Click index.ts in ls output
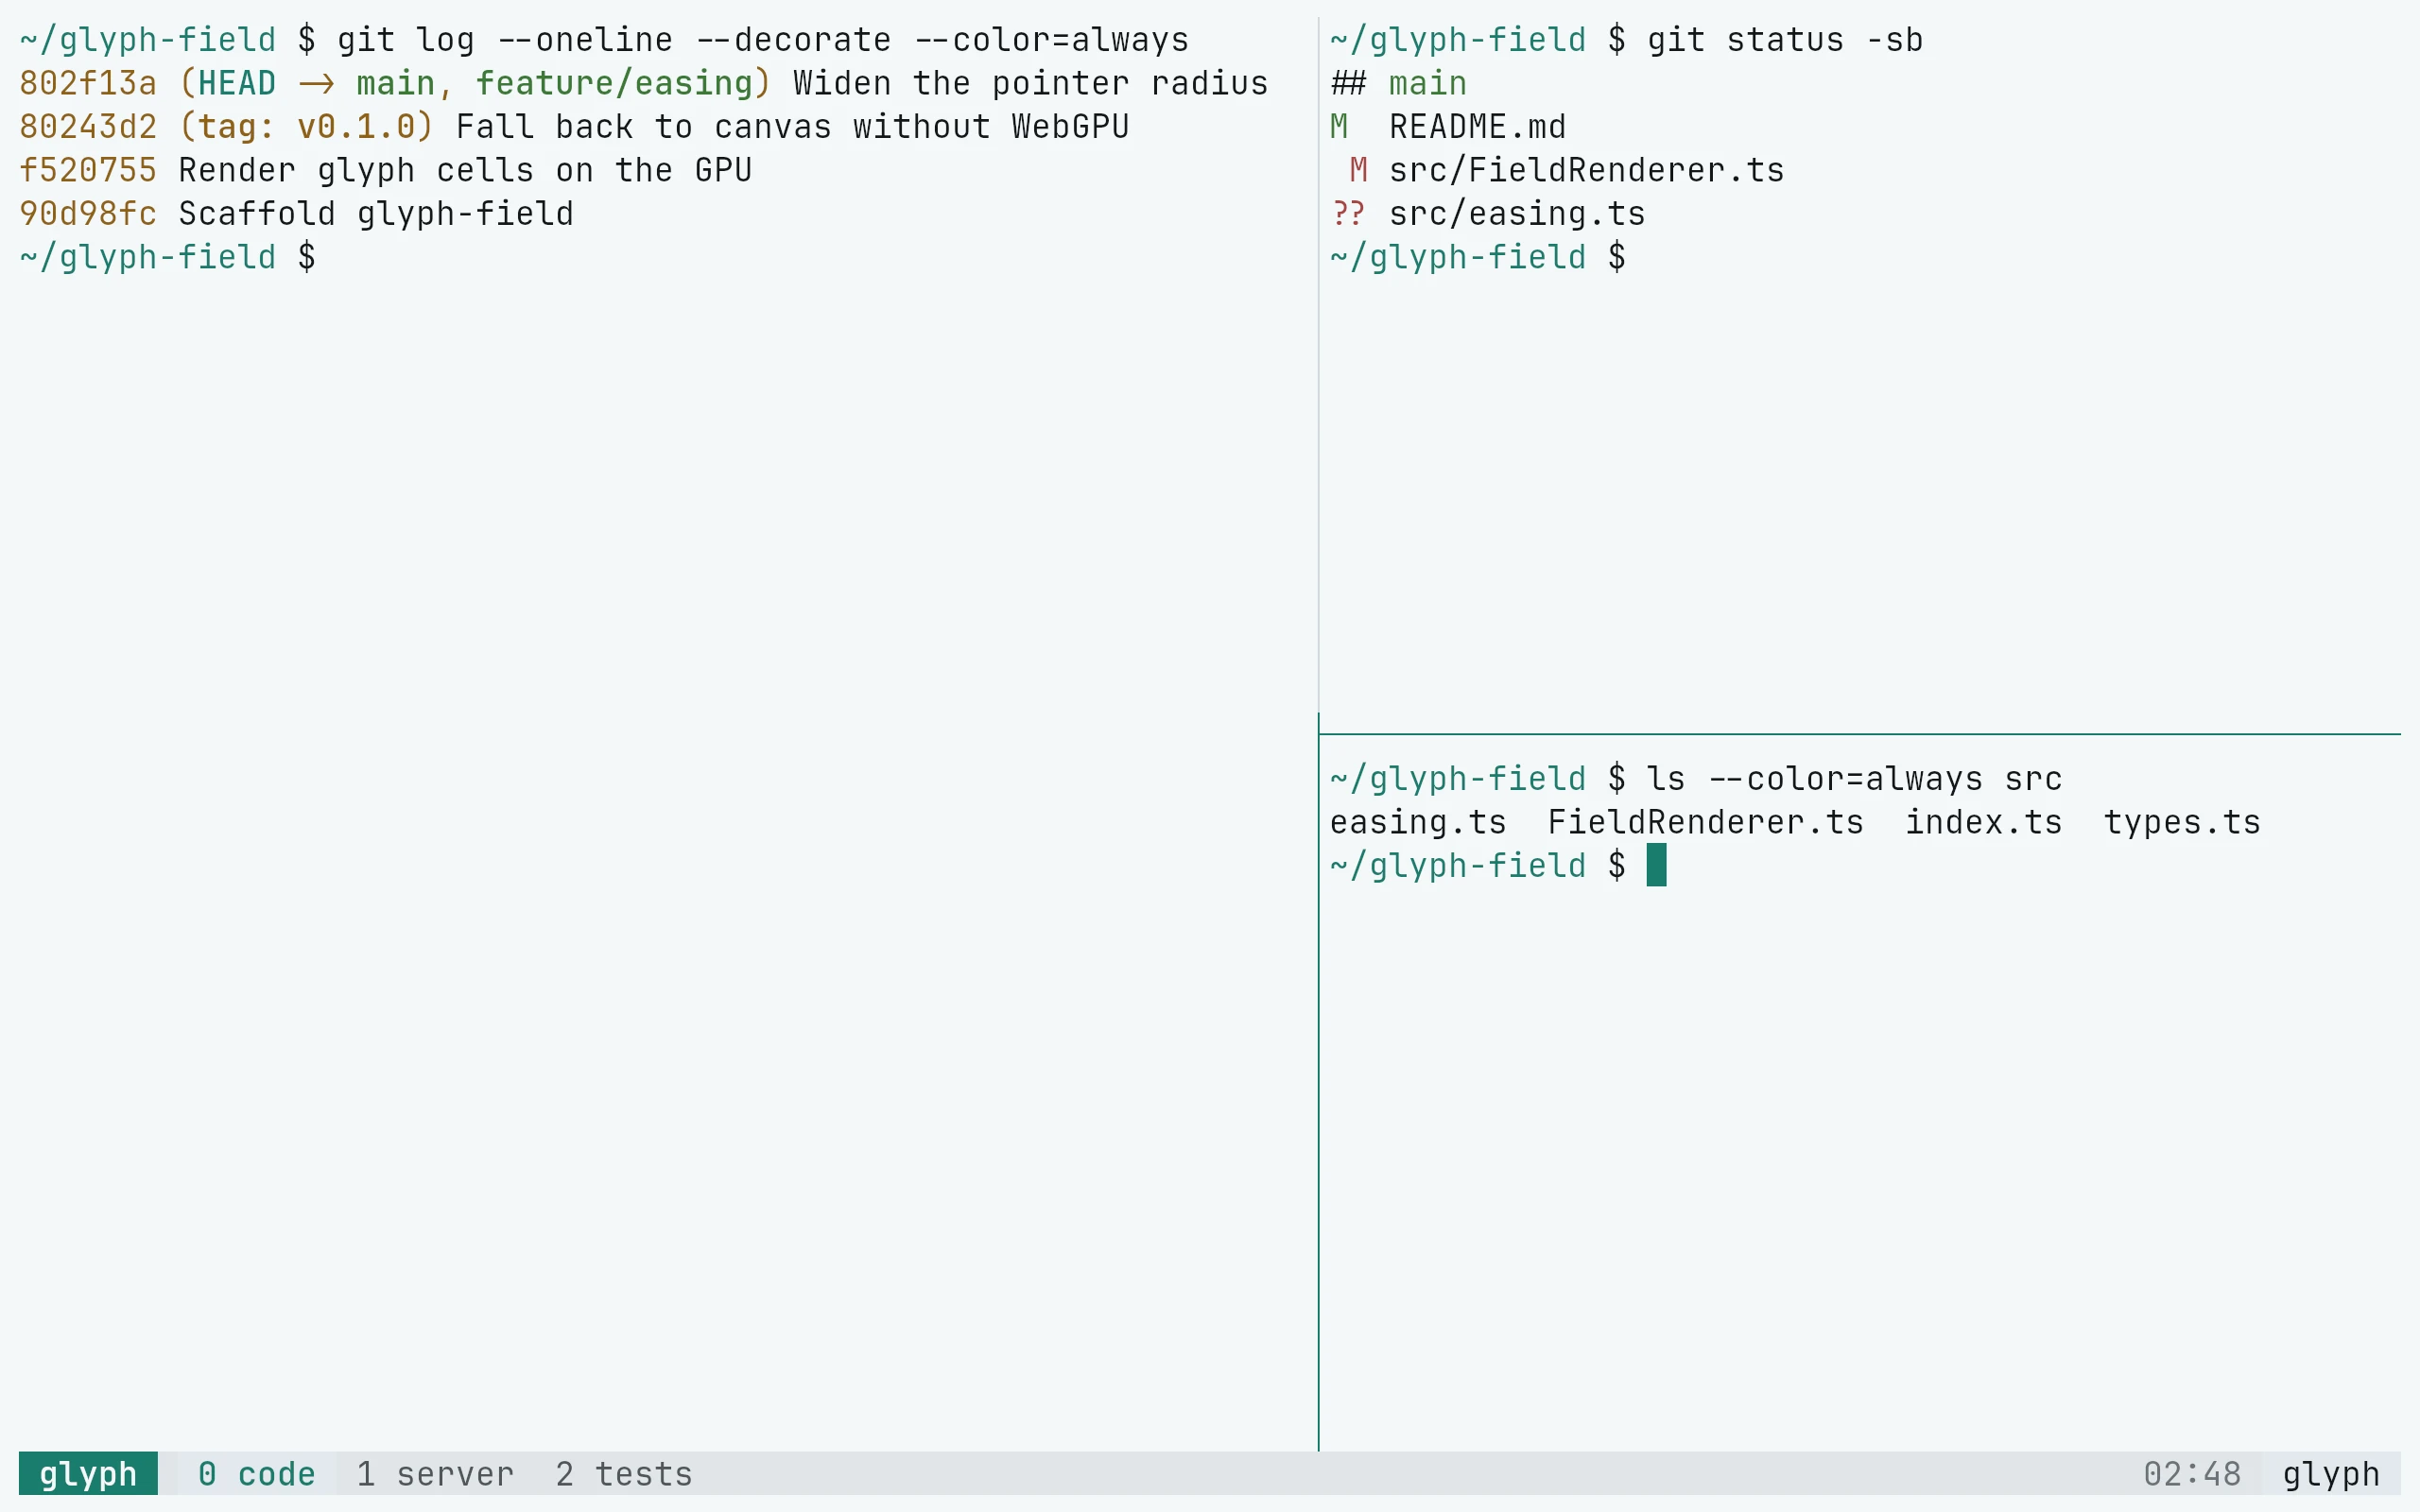Image resolution: width=2420 pixels, height=1512 pixels. click(x=1983, y=822)
